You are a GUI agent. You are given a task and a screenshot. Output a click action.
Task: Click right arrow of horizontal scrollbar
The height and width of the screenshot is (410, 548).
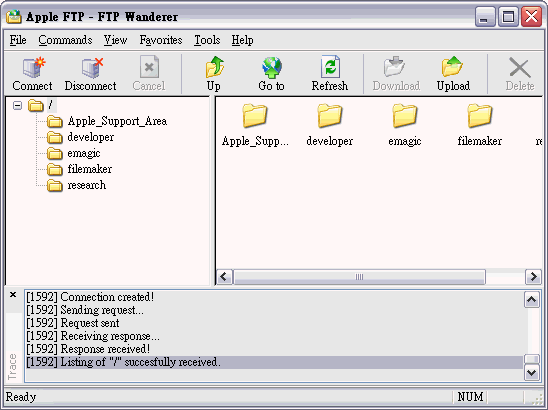click(x=533, y=277)
